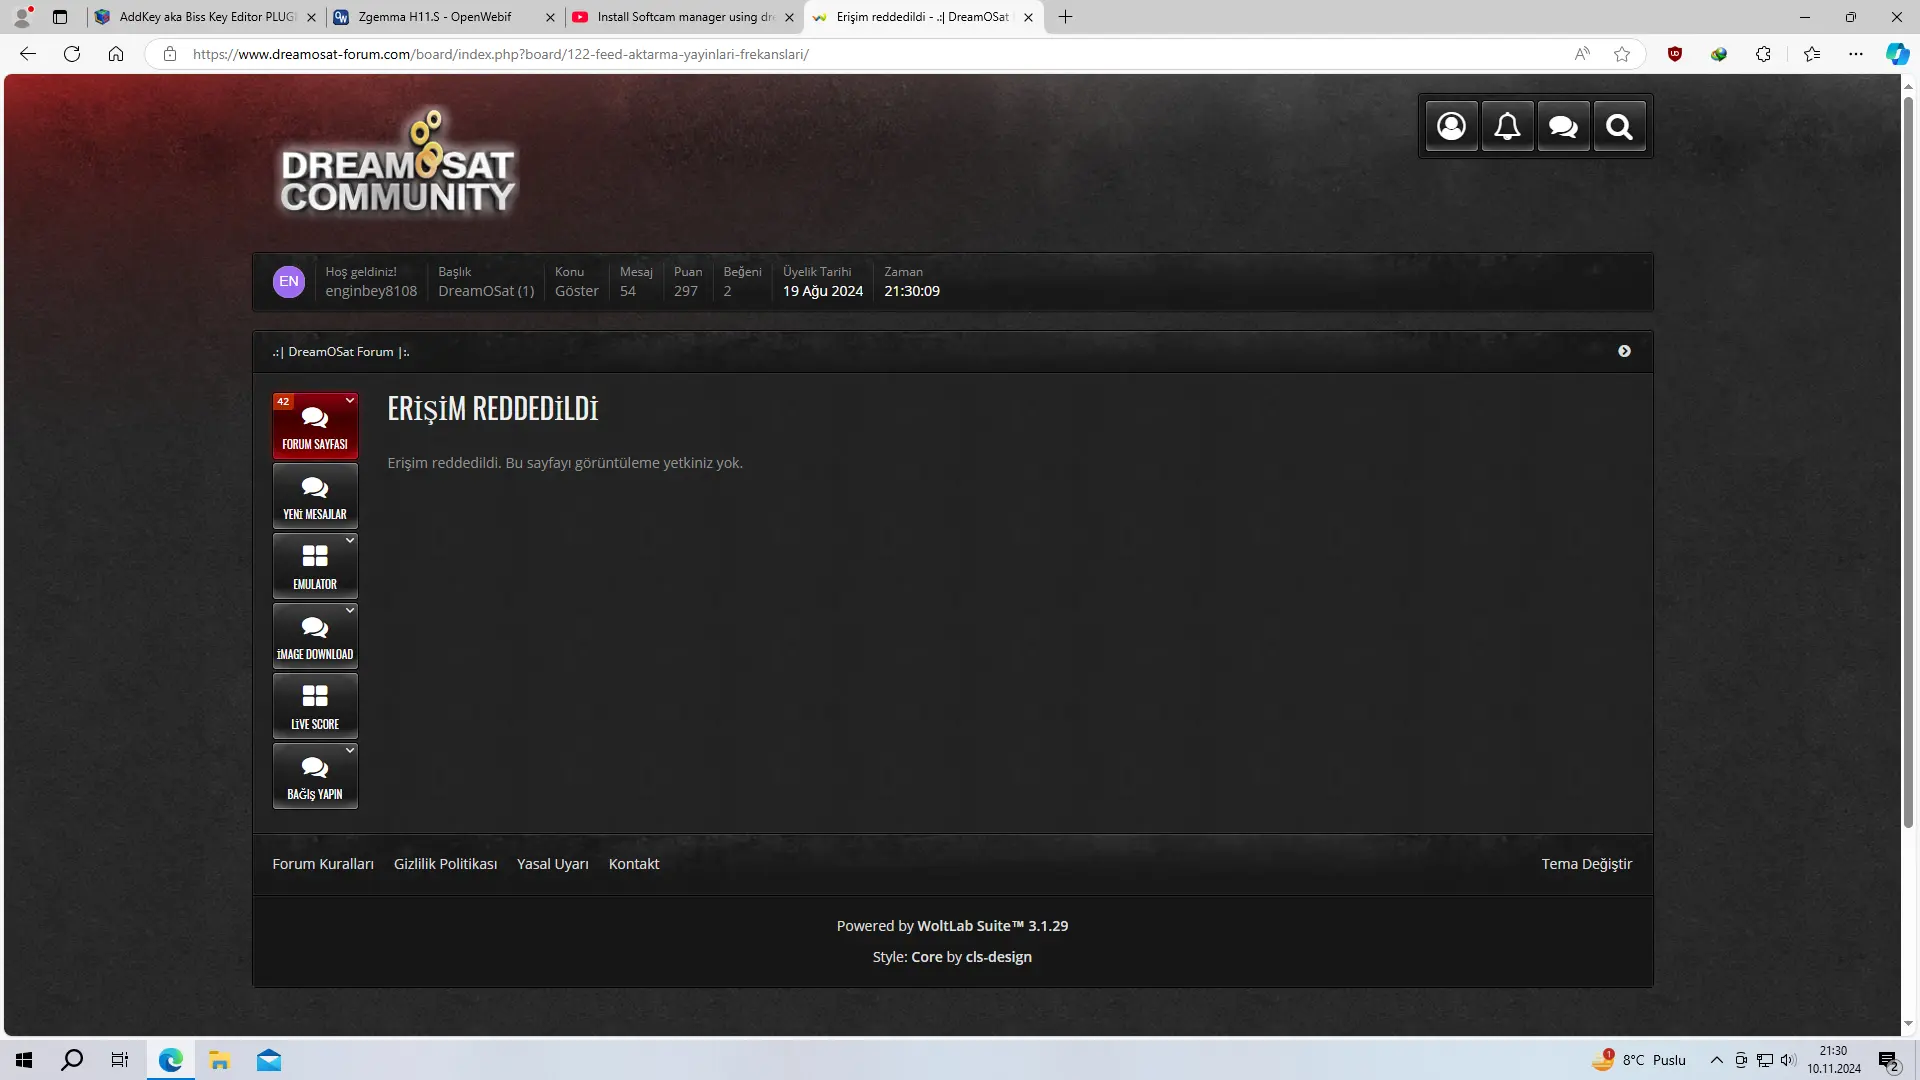Expand the Emulator dropdown chevron
Image resolution: width=1920 pixels, height=1080 pixels.
tap(350, 540)
